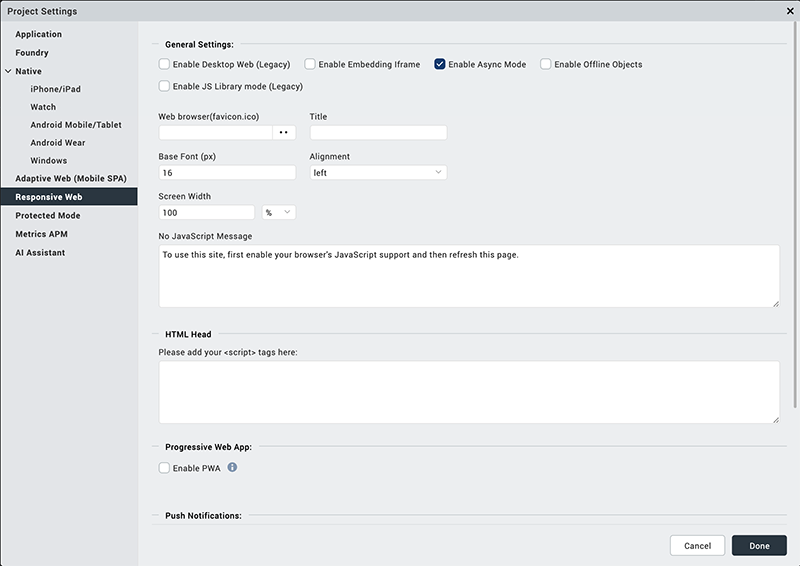
Task: Collapse the Native tree section
Action: 8,71
